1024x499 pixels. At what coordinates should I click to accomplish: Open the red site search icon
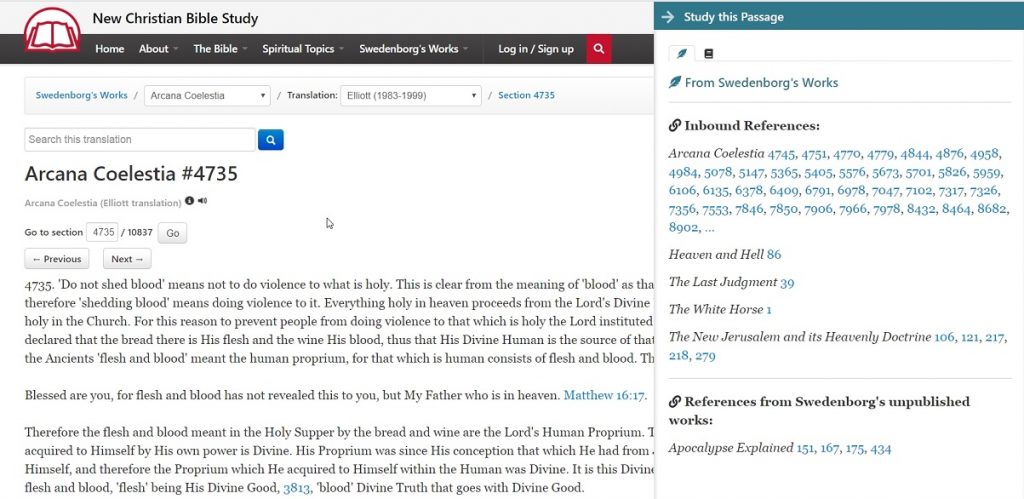(x=599, y=49)
